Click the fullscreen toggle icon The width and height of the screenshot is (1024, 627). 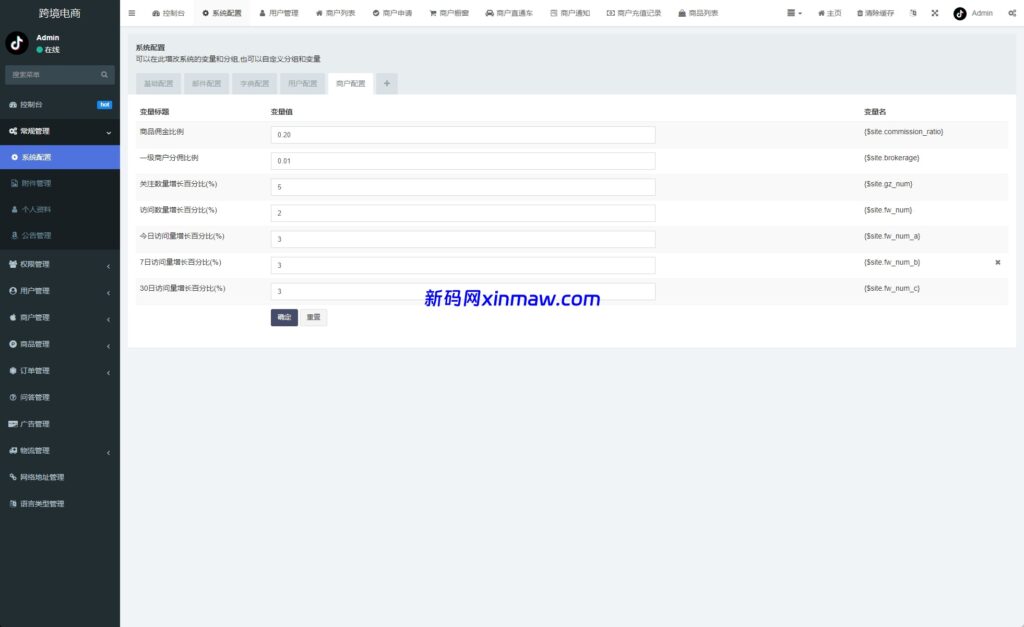[935, 13]
